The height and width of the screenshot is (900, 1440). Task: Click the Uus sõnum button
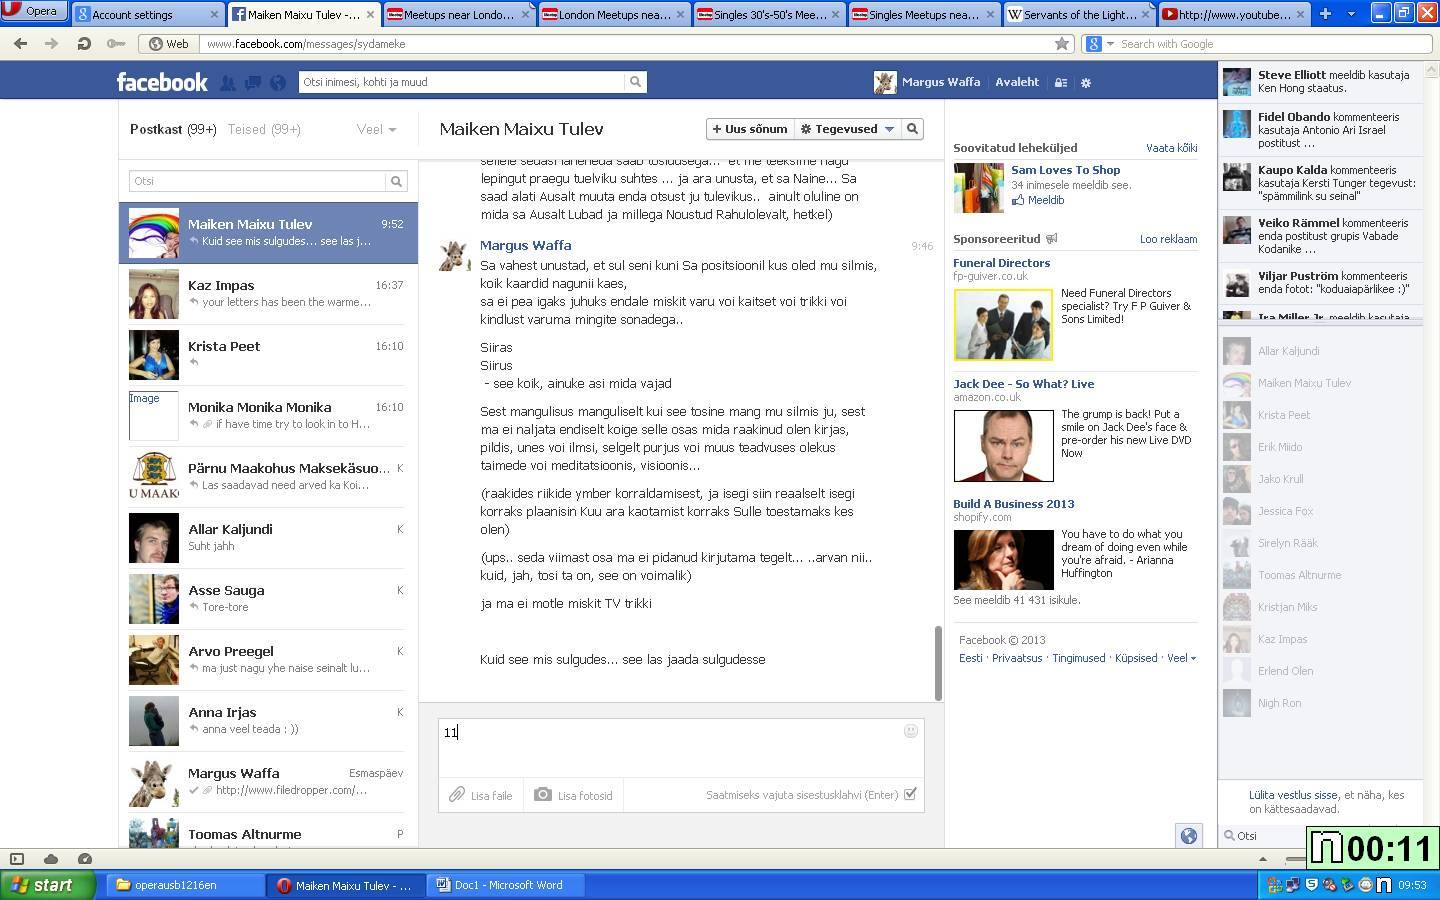(749, 129)
